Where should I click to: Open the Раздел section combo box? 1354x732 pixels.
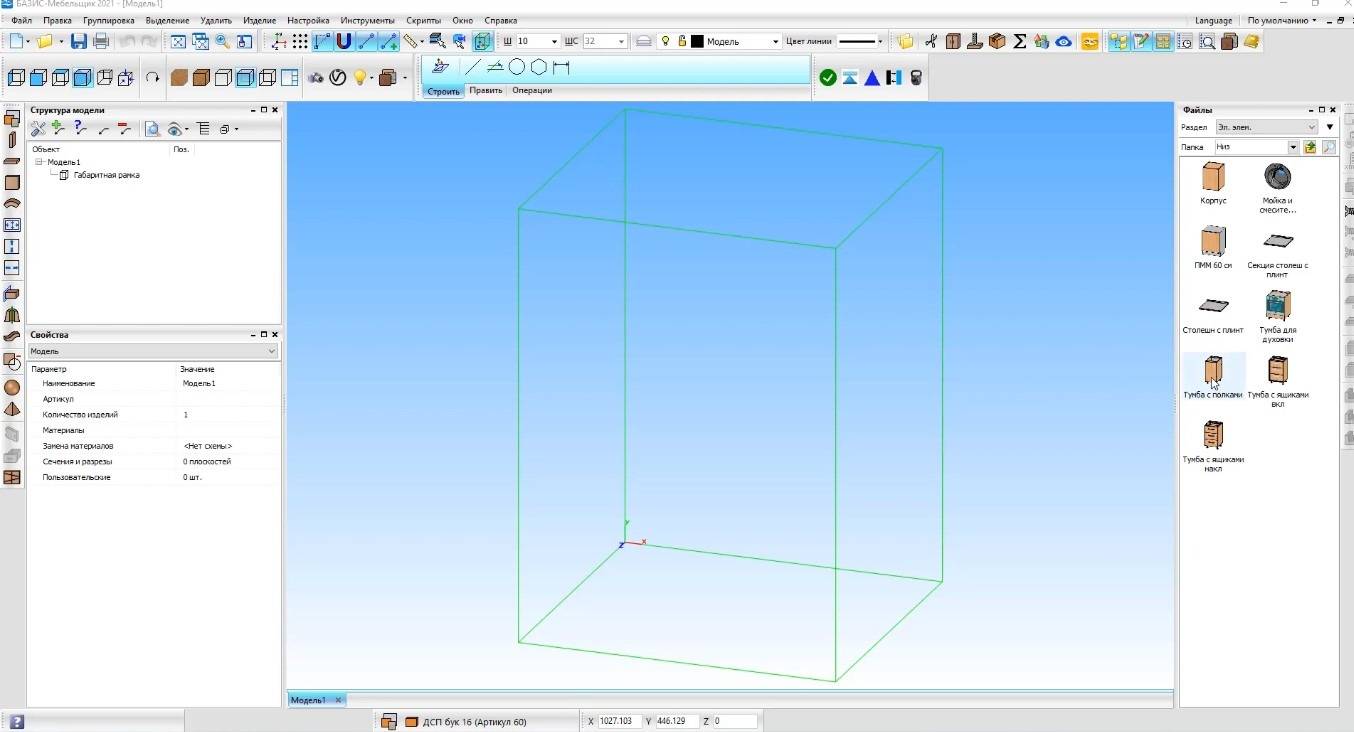click(x=1266, y=127)
